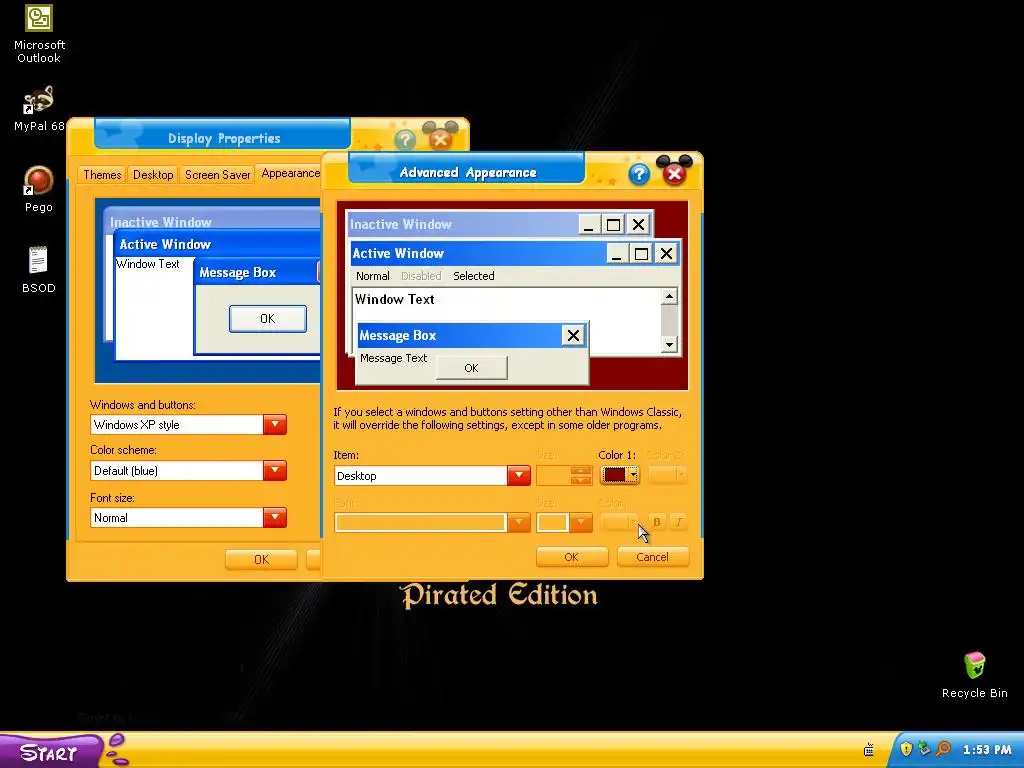Click OK in Advanced Appearance dialog

point(571,557)
